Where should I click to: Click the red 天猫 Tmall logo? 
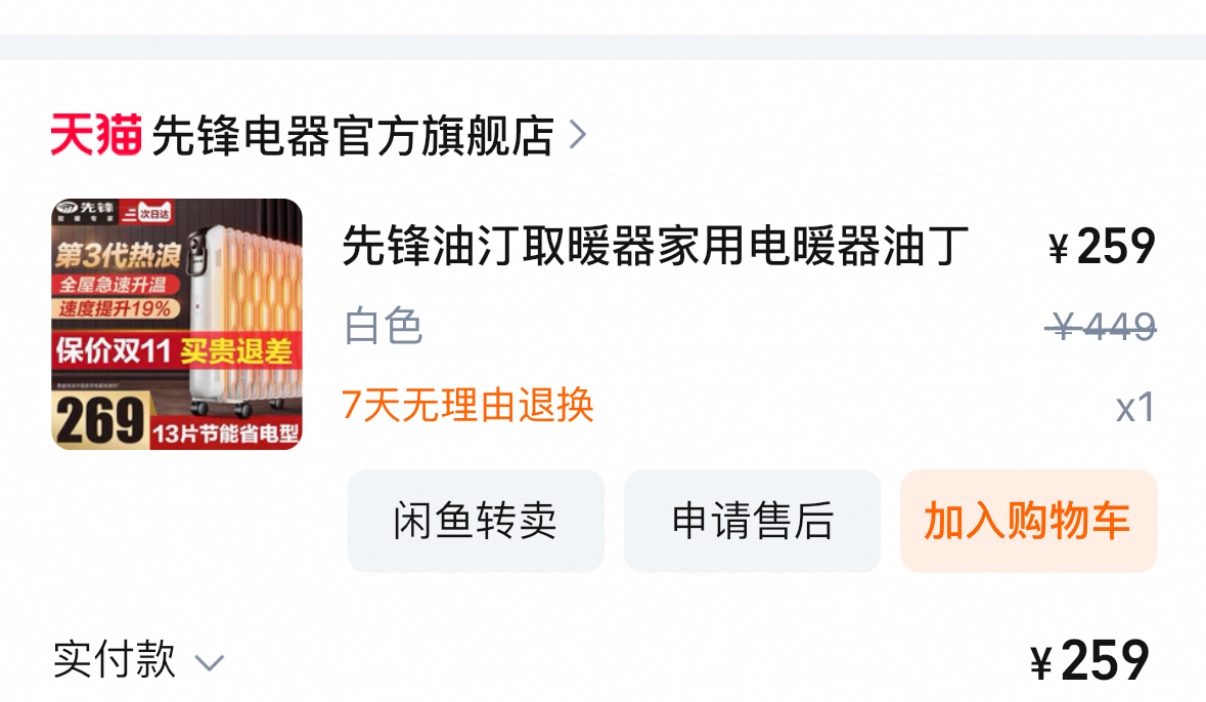pos(96,135)
